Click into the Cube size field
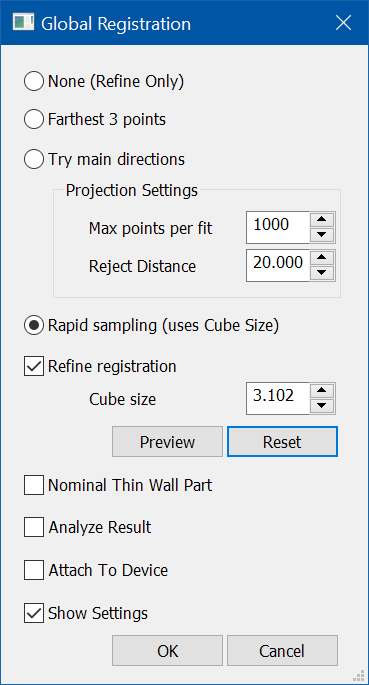 click(278, 398)
